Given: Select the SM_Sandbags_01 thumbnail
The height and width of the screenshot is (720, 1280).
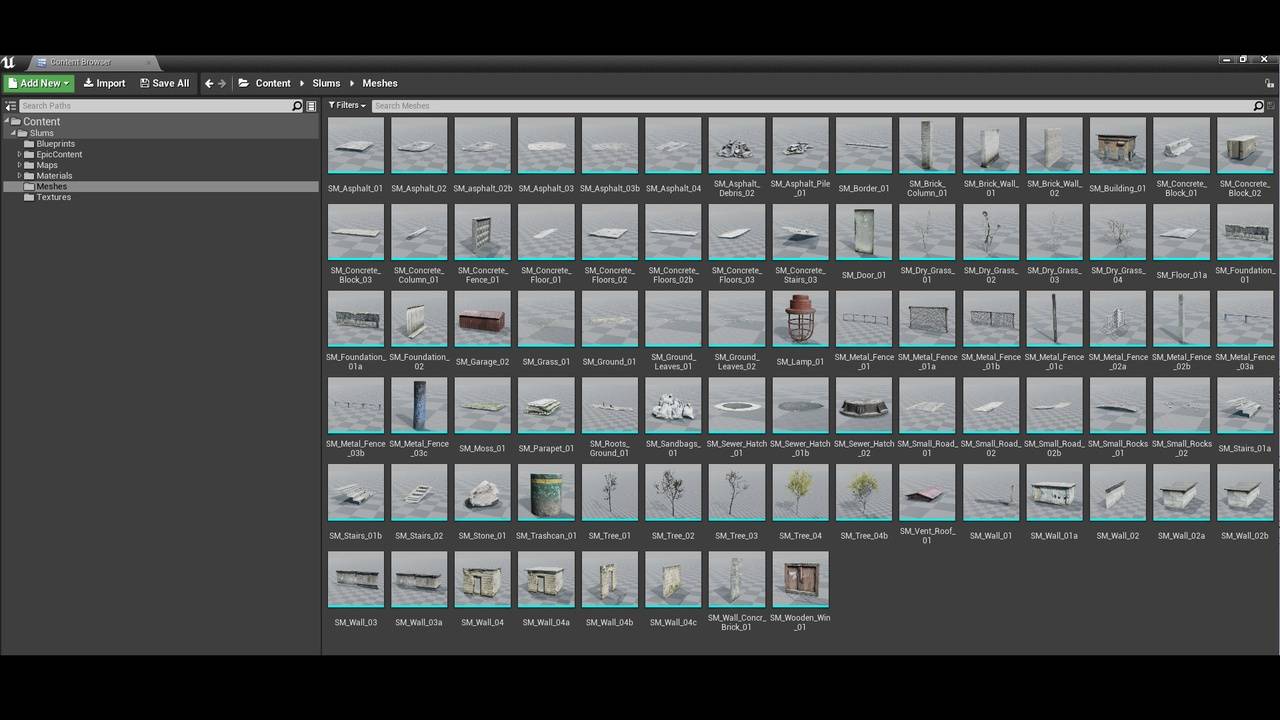Looking at the screenshot, I should point(673,407).
